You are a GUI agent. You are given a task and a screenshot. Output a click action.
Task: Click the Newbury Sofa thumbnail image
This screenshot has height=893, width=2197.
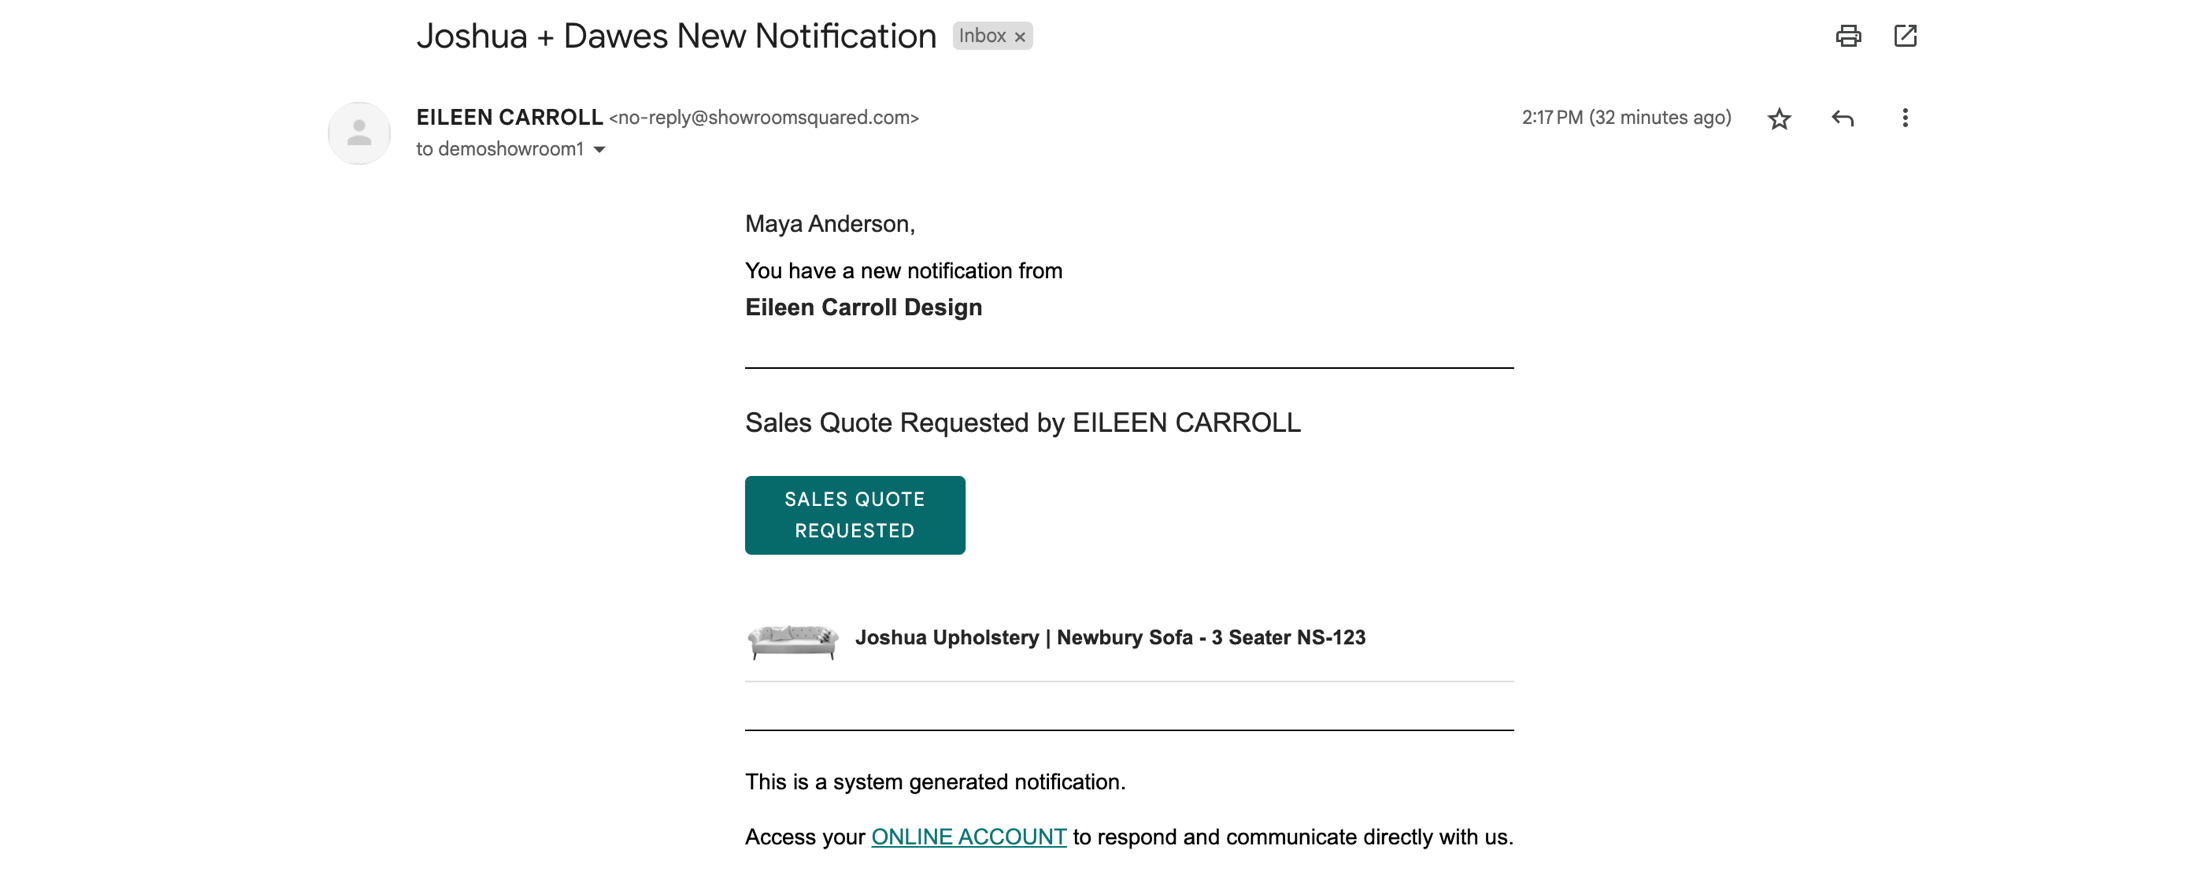pyautogui.click(x=793, y=641)
